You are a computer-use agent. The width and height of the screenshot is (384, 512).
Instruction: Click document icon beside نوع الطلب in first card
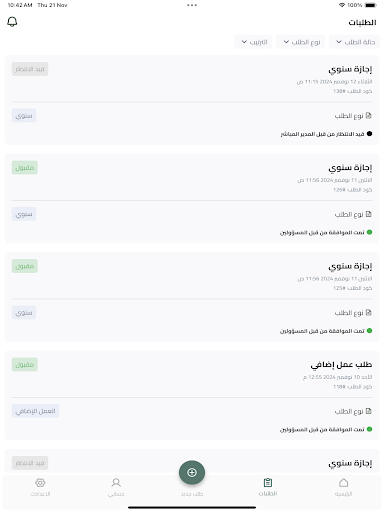click(369, 116)
